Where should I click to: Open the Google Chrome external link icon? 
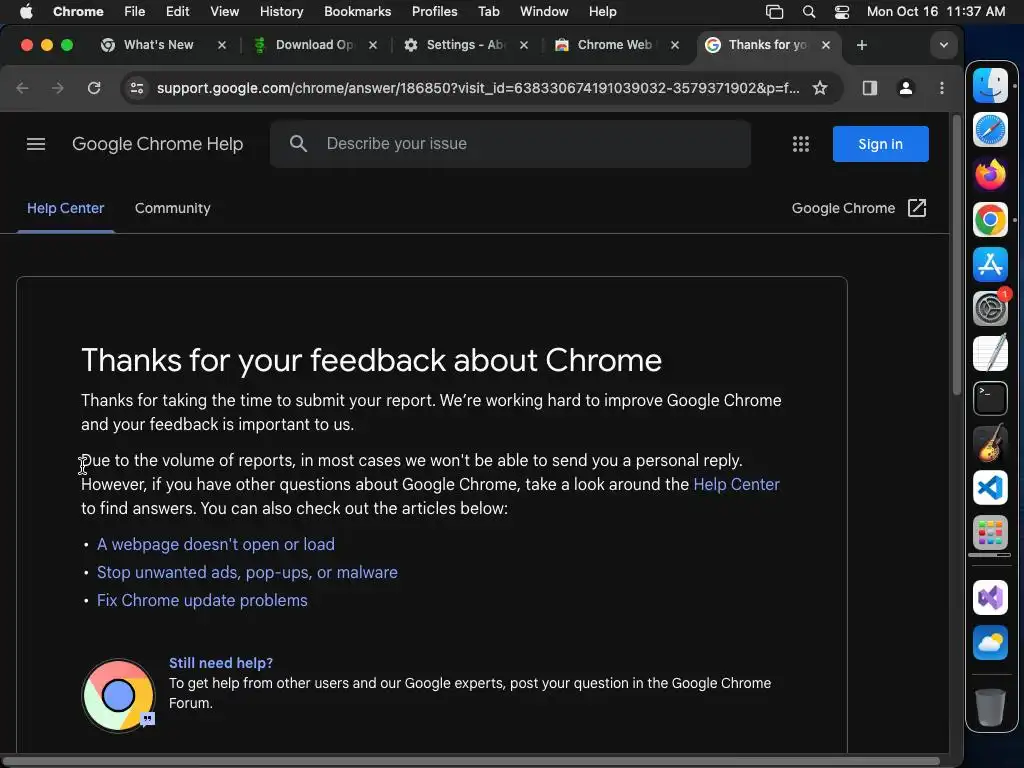pos(917,208)
